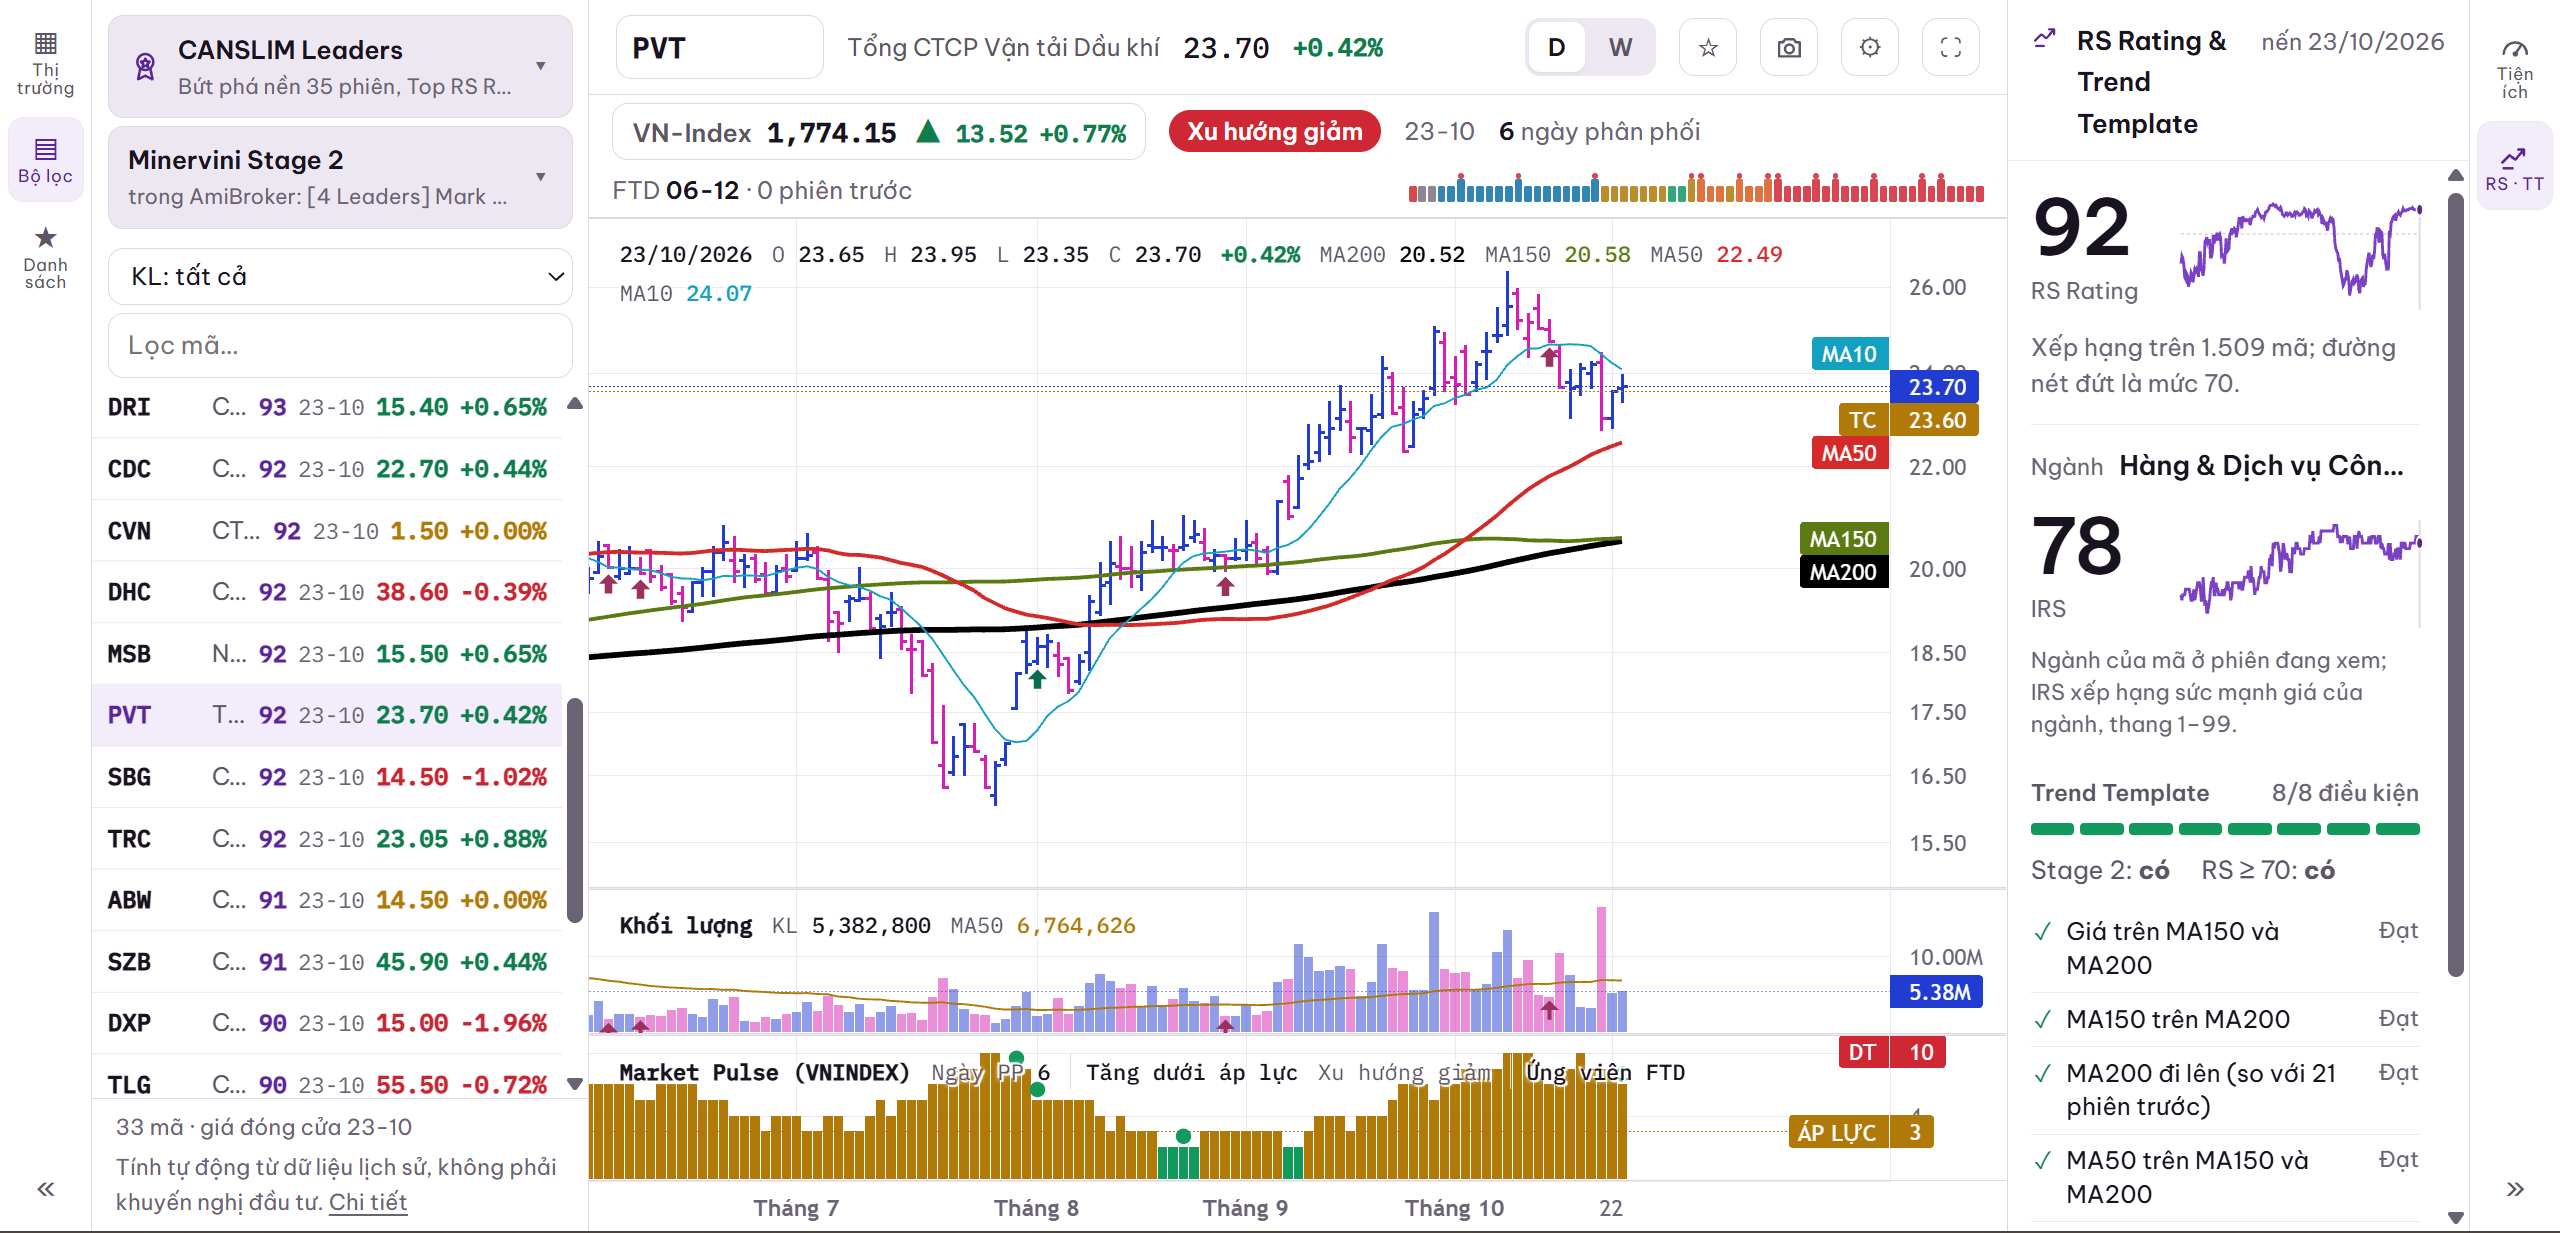Select the SZB stock row

click(327, 962)
